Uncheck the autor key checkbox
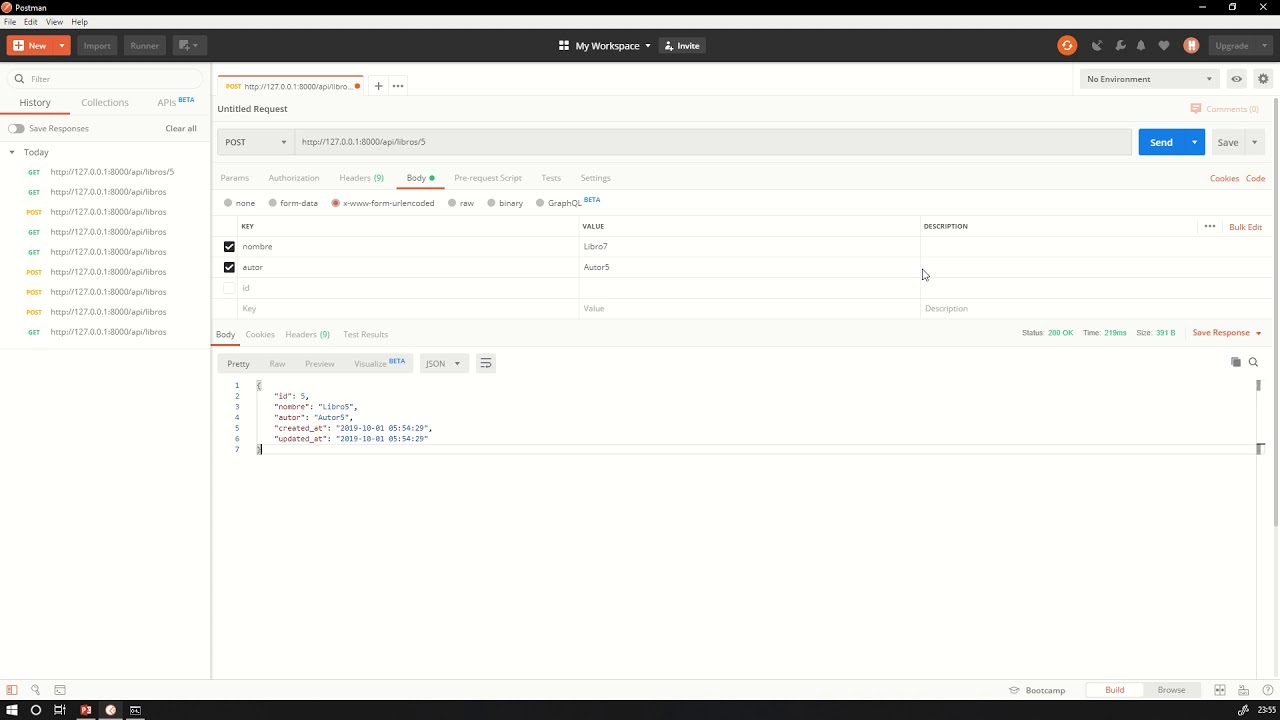 click(x=229, y=267)
